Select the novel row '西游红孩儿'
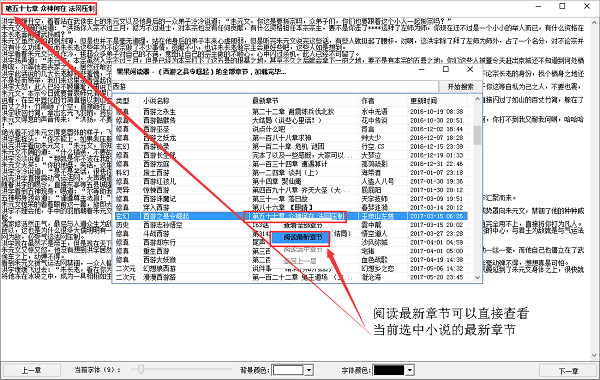Viewport: 600px width, 380px height. pos(291,181)
